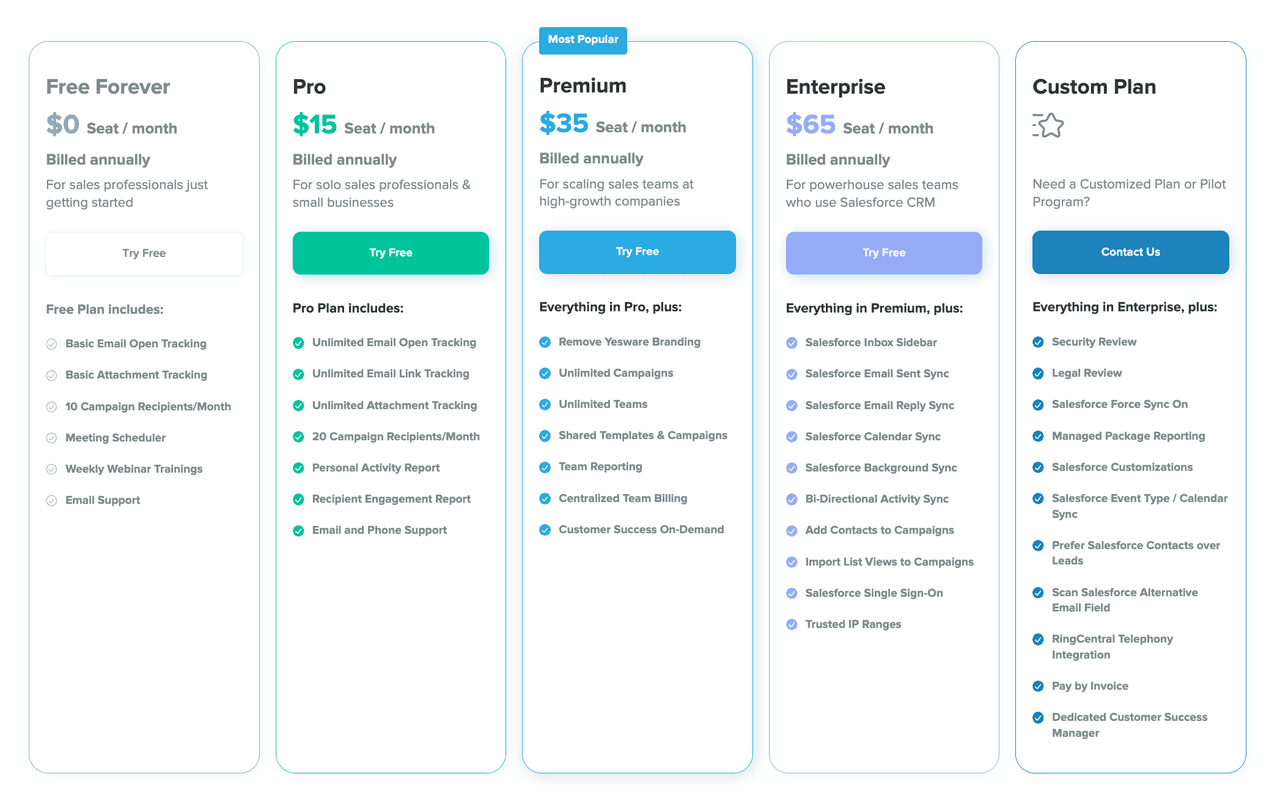Click the circle beside Basic Email Open Tracking
This screenshot has width=1280, height=806.
[x=51, y=343]
